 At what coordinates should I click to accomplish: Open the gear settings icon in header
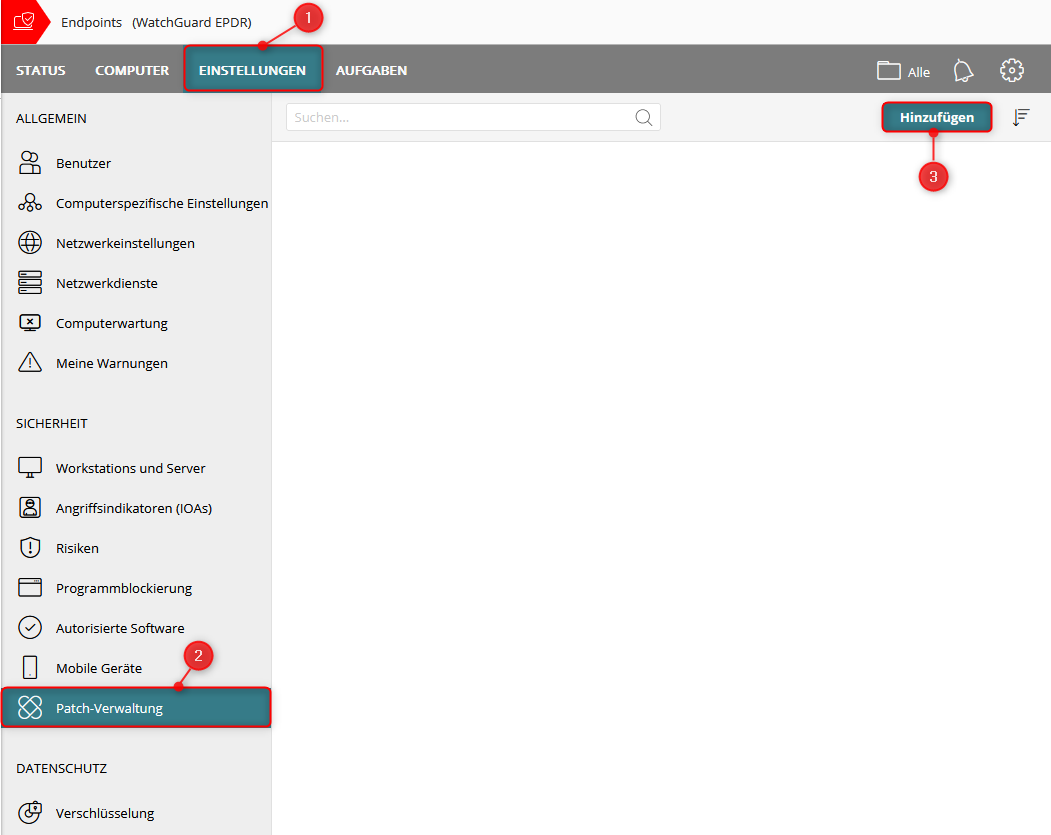(1012, 70)
